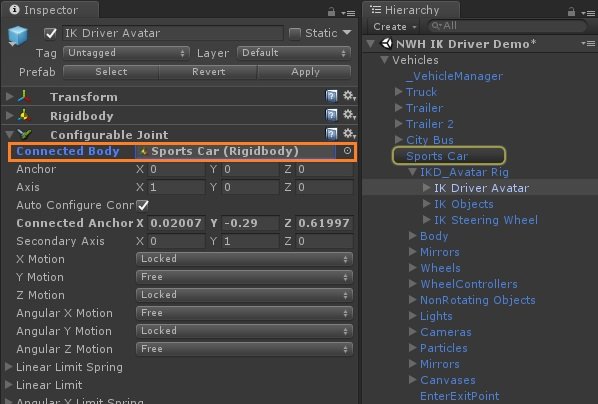This screenshot has width=598, height=404.
Task: Open Transform component settings gear
Action: click(x=349, y=95)
